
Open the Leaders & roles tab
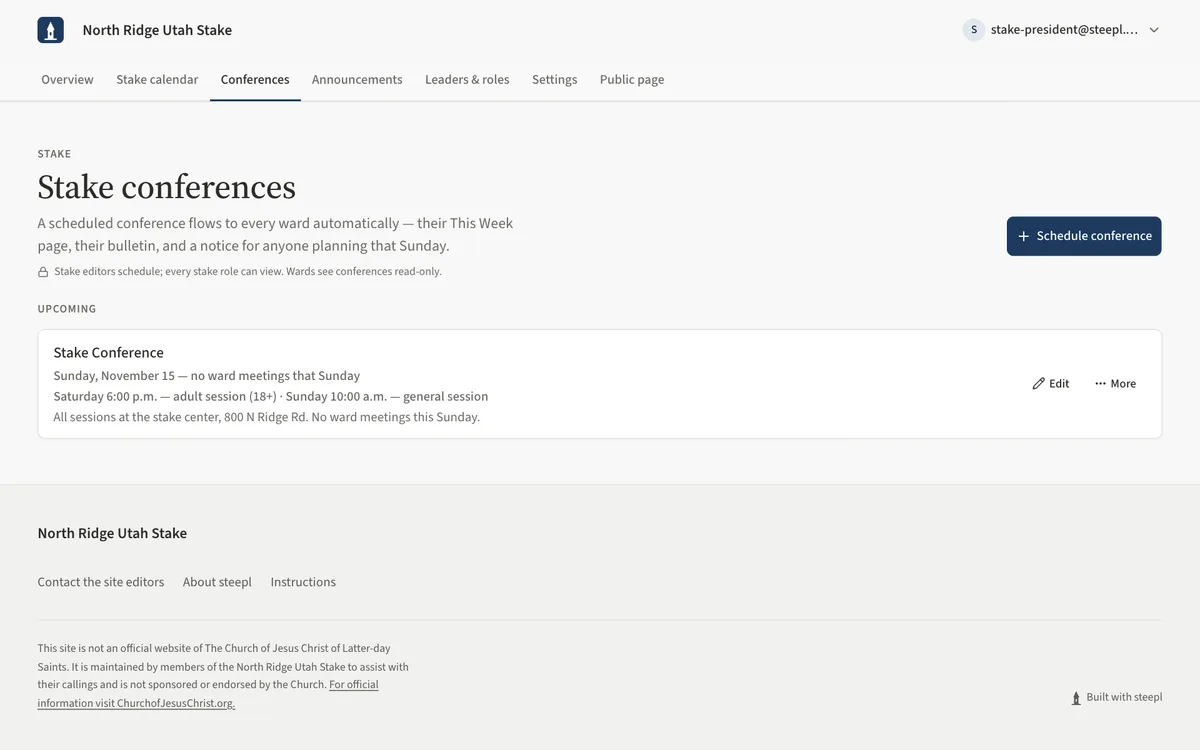point(467,80)
